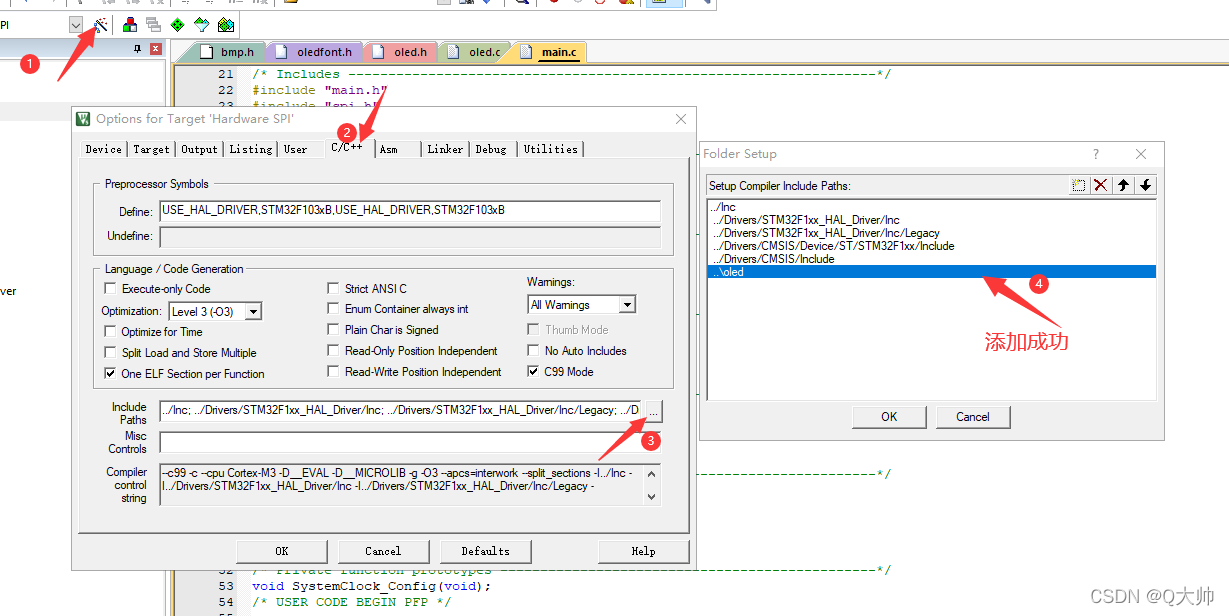
Task: Select the C/C++ tab
Action: 348,147
